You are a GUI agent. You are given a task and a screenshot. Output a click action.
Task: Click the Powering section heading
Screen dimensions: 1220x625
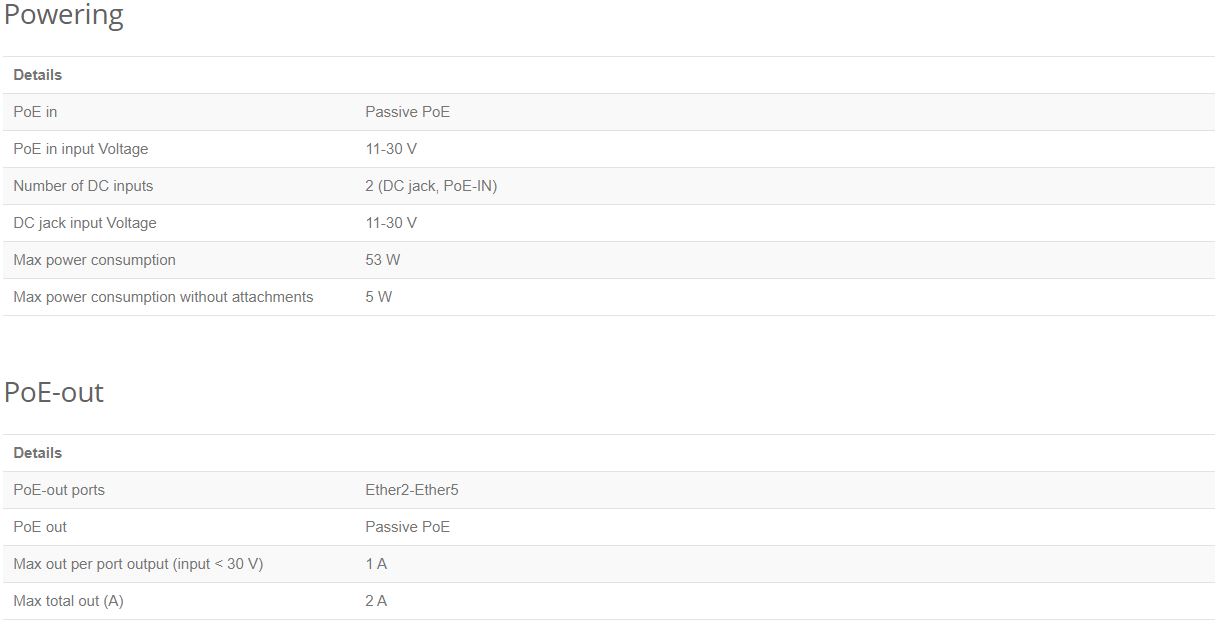[x=64, y=15]
